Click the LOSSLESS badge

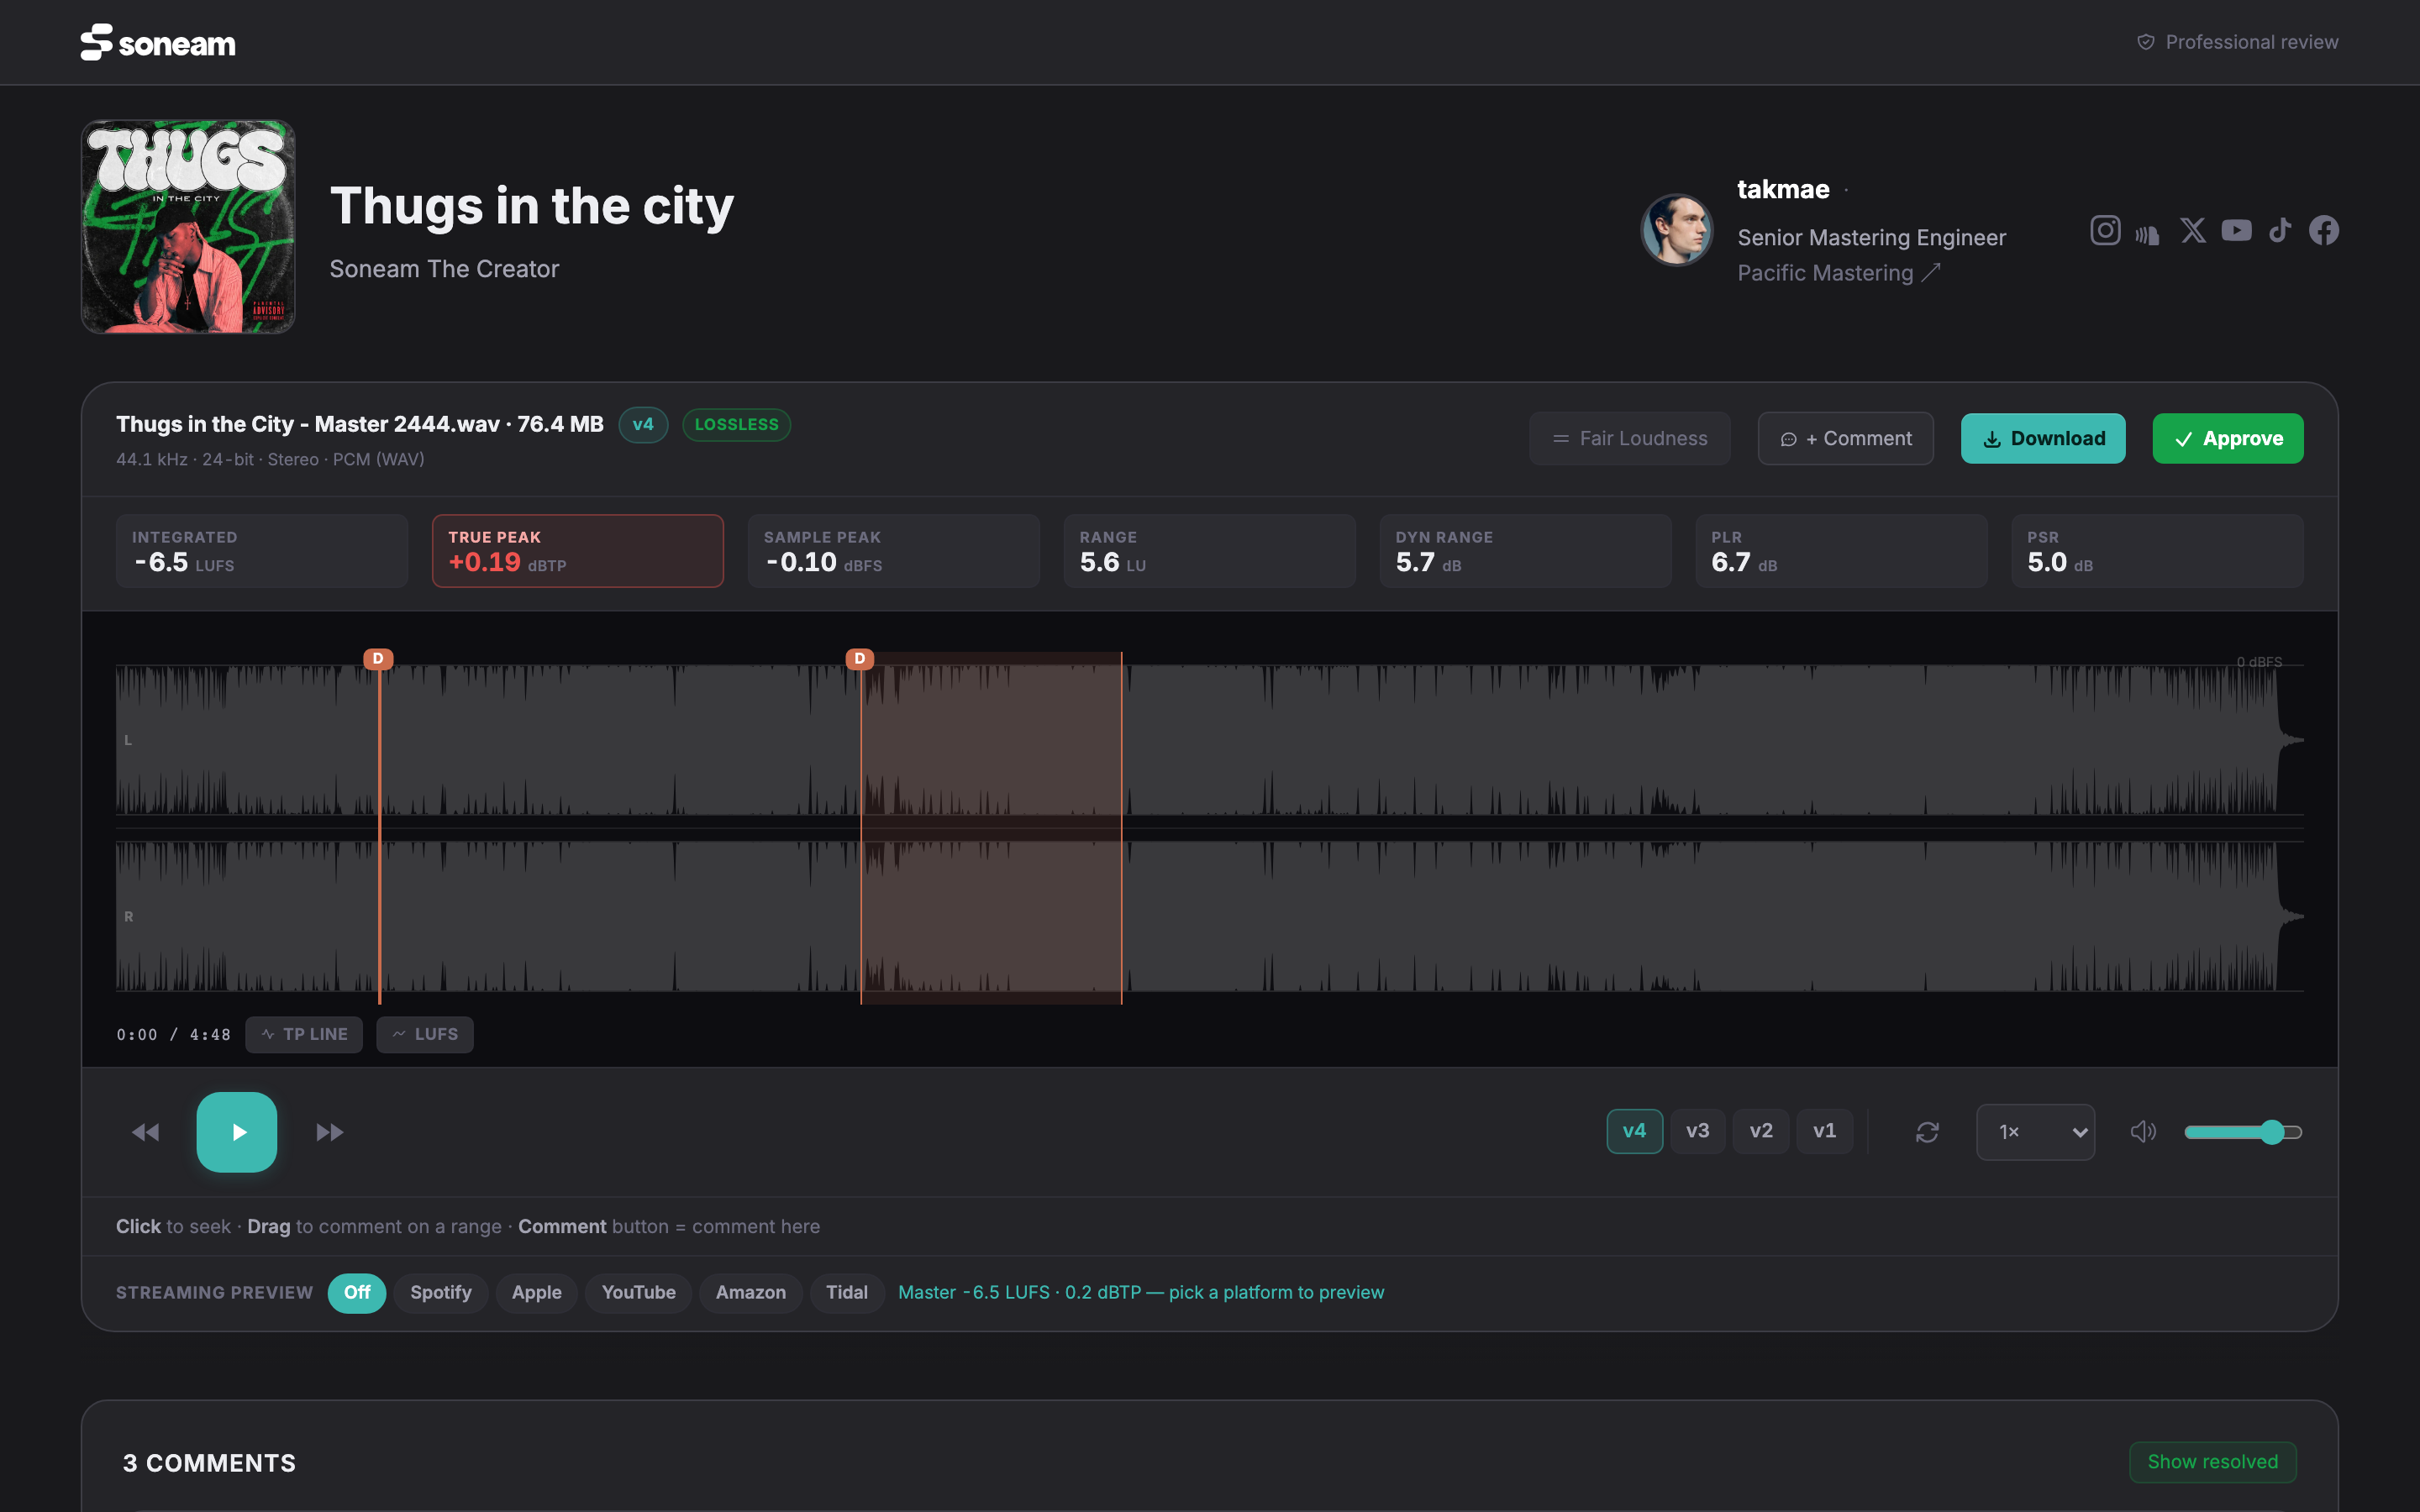pos(737,425)
